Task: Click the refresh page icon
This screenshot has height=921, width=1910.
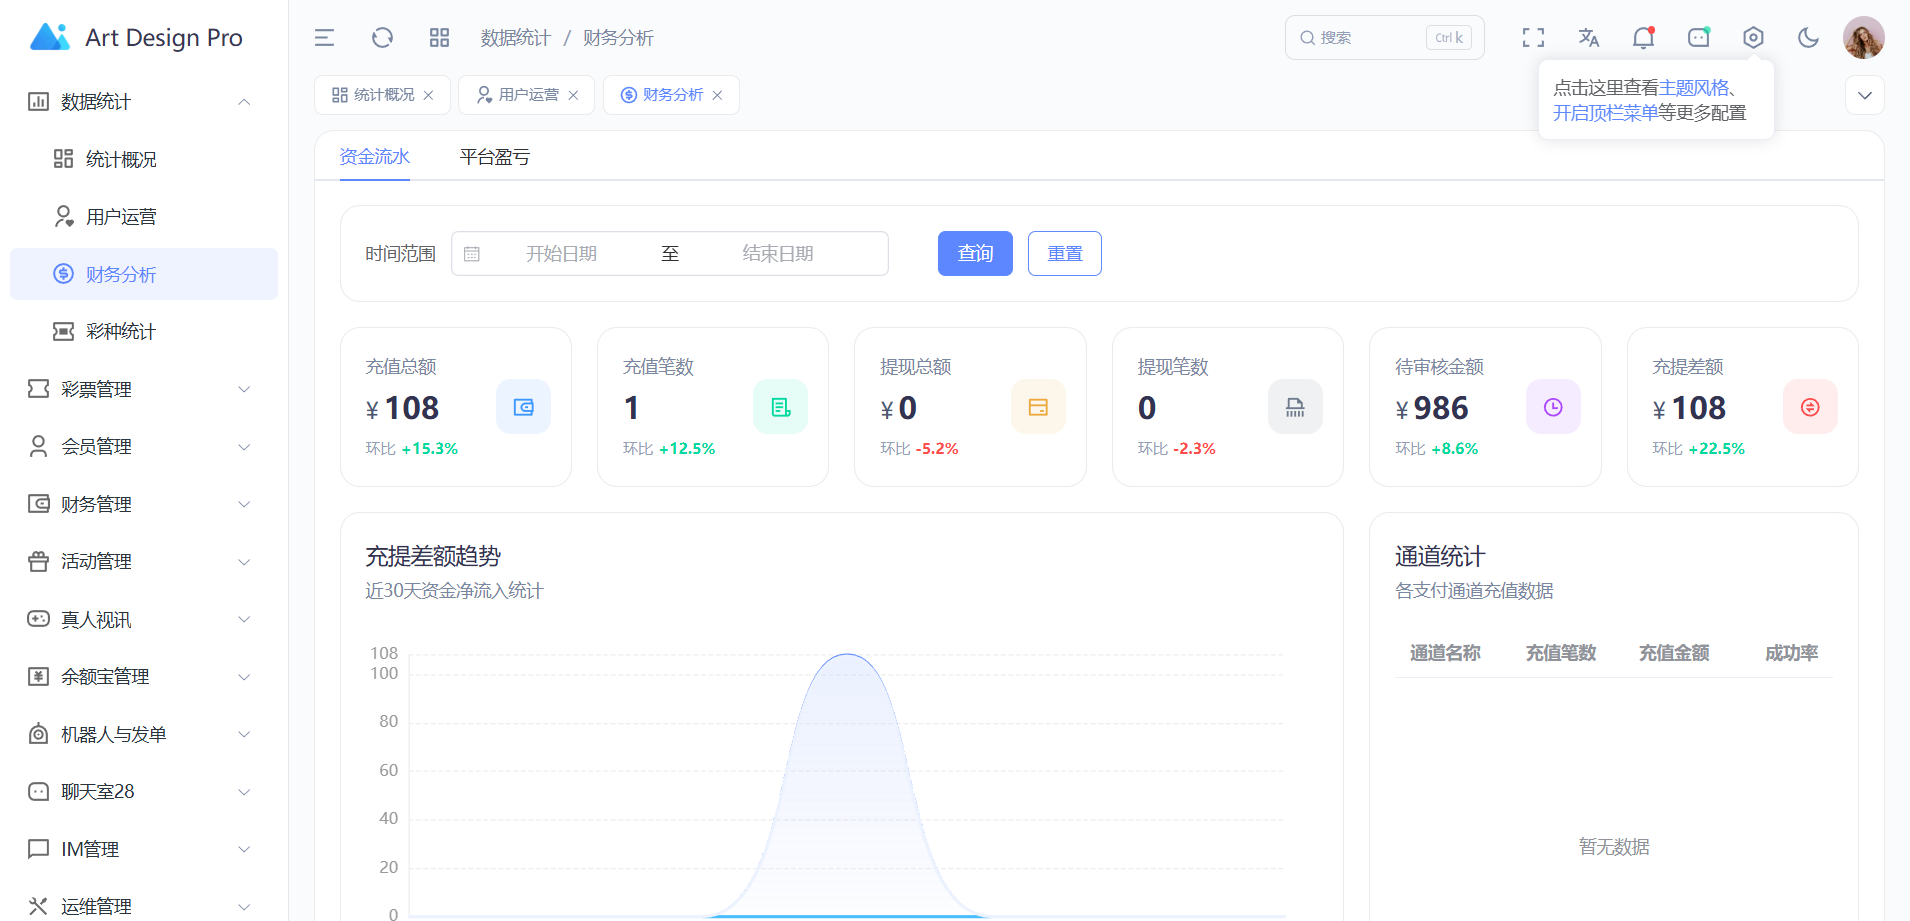Action: [x=382, y=38]
